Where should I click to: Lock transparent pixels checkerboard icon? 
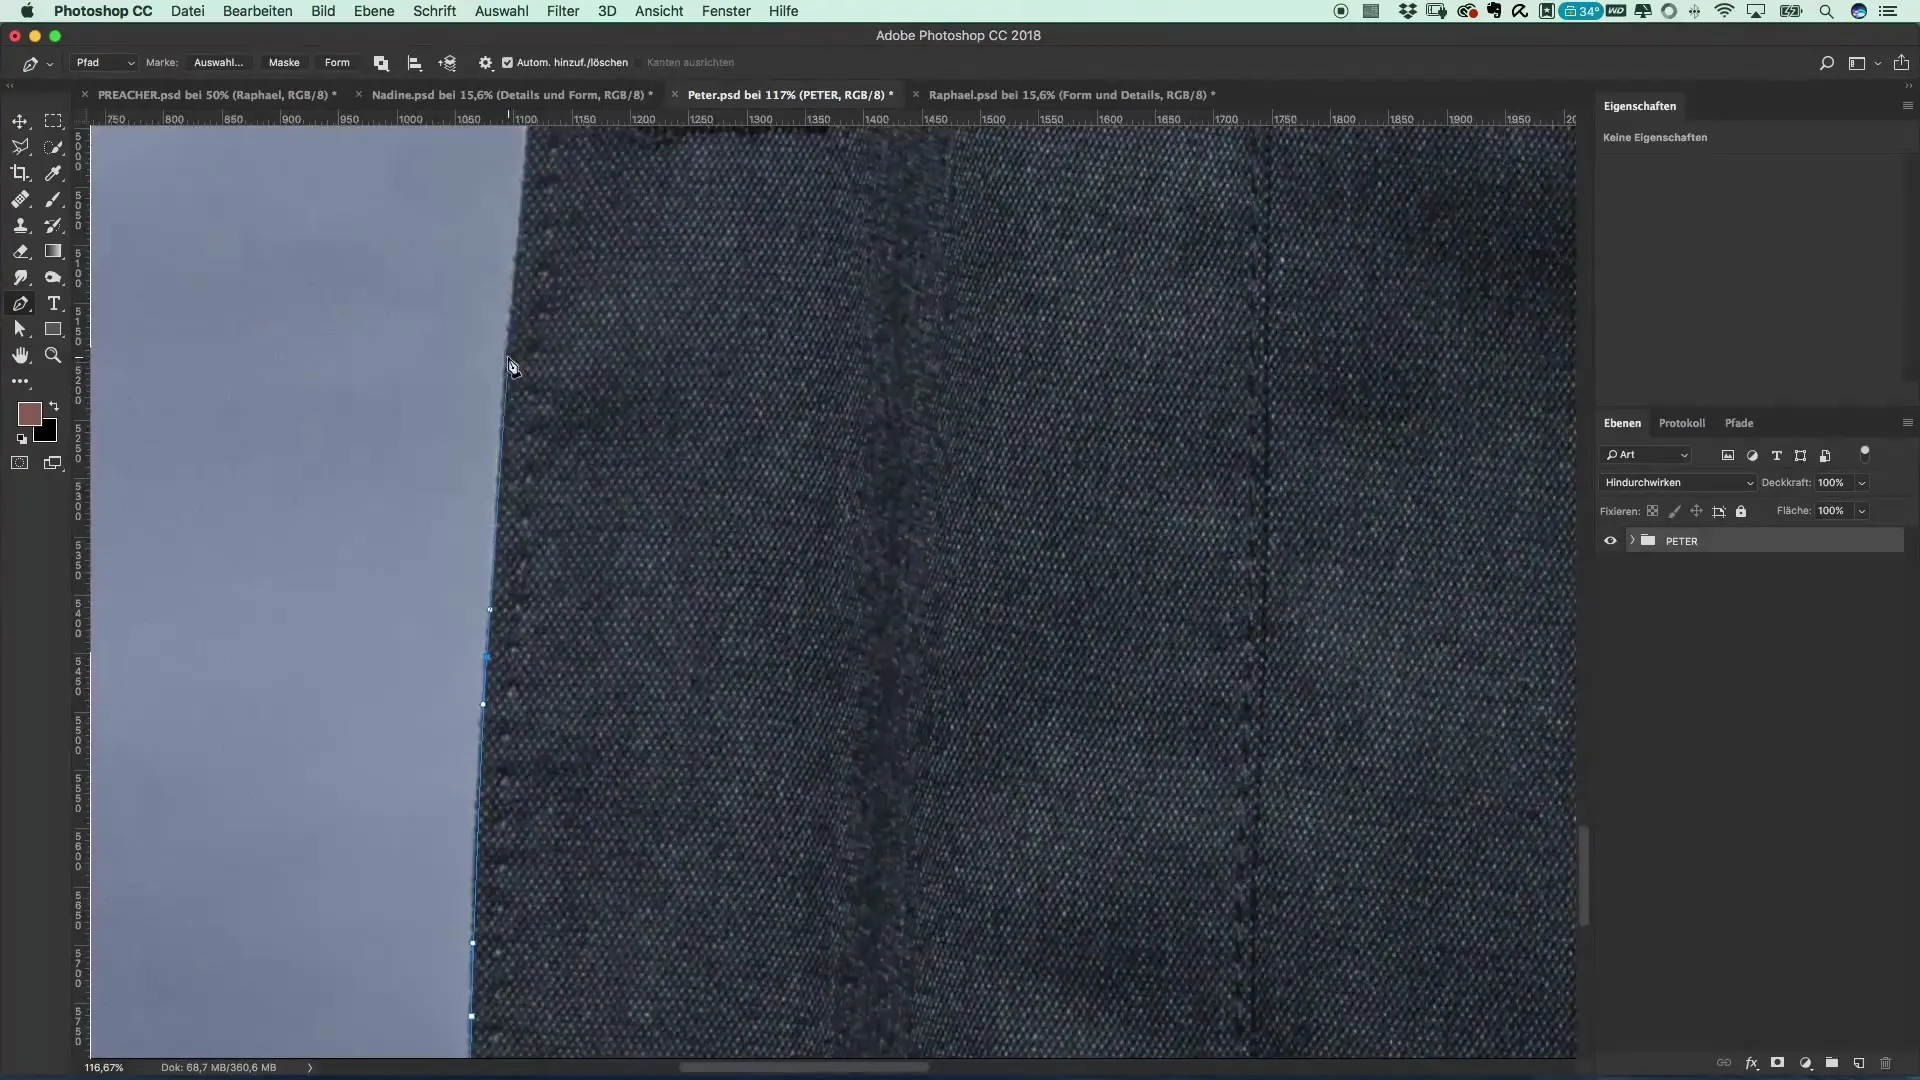[x=1652, y=511]
